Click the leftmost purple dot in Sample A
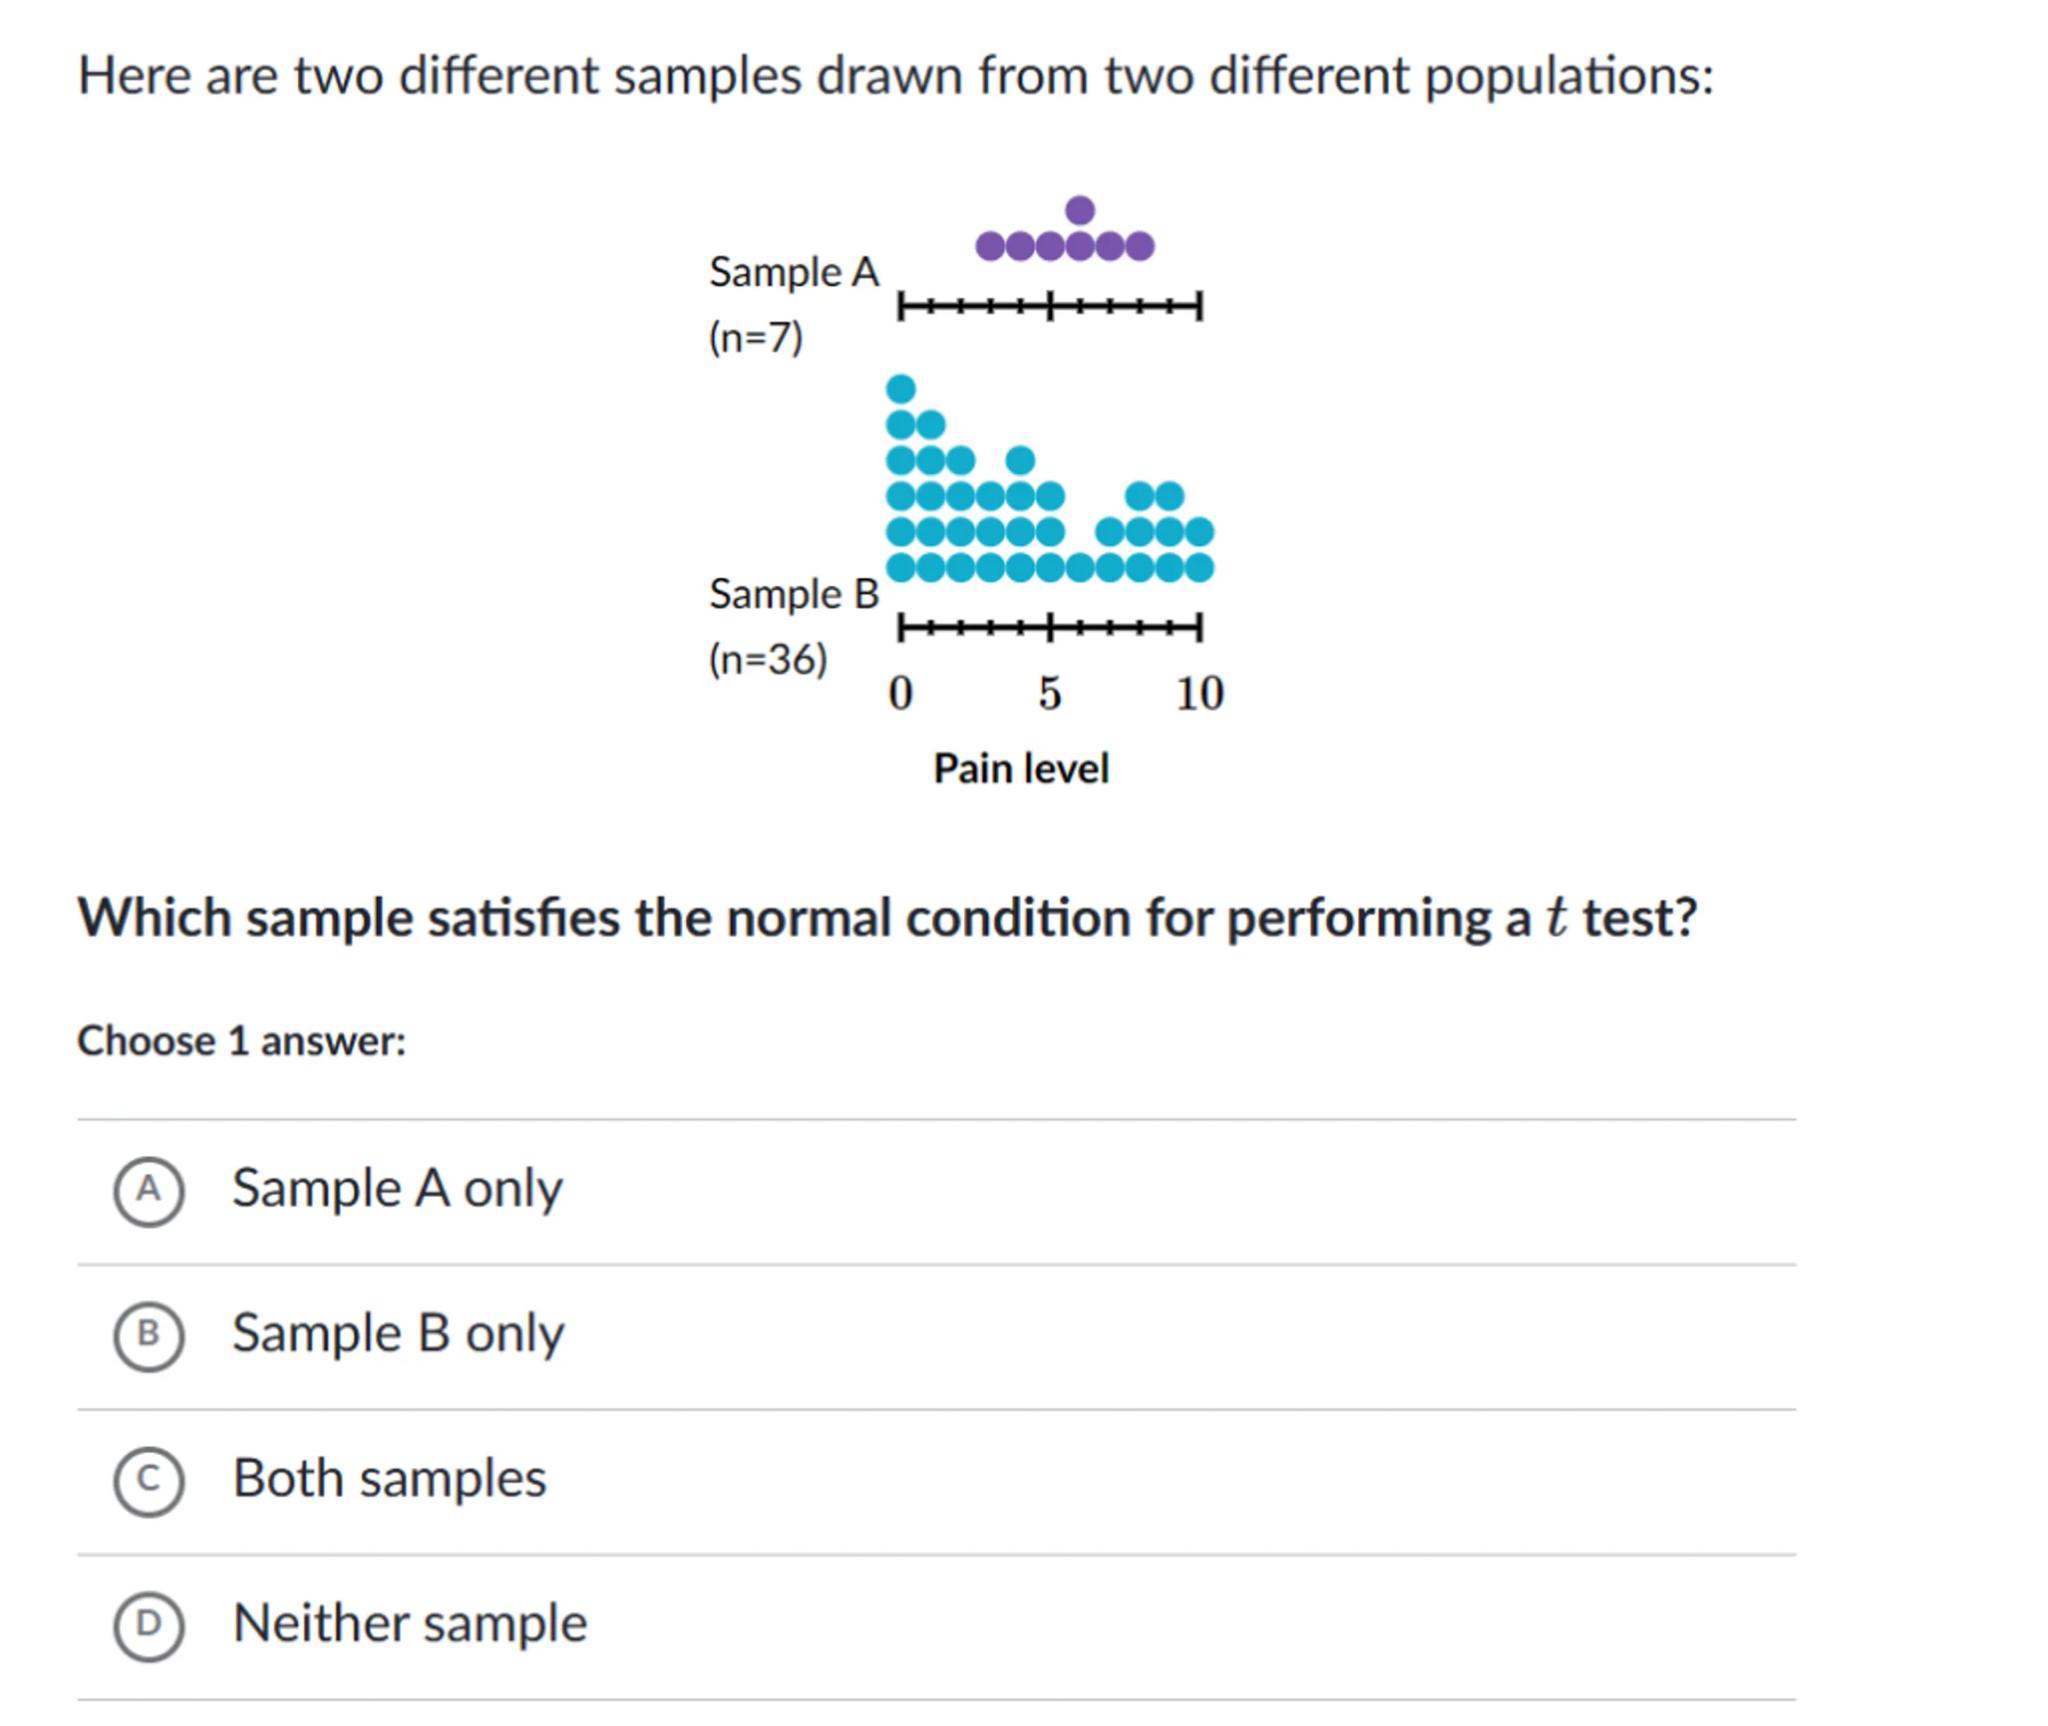 click(x=990, y=246)
